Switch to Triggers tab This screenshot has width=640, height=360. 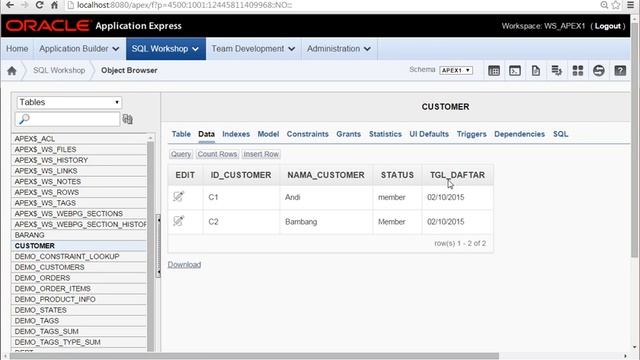click(471, 134)
